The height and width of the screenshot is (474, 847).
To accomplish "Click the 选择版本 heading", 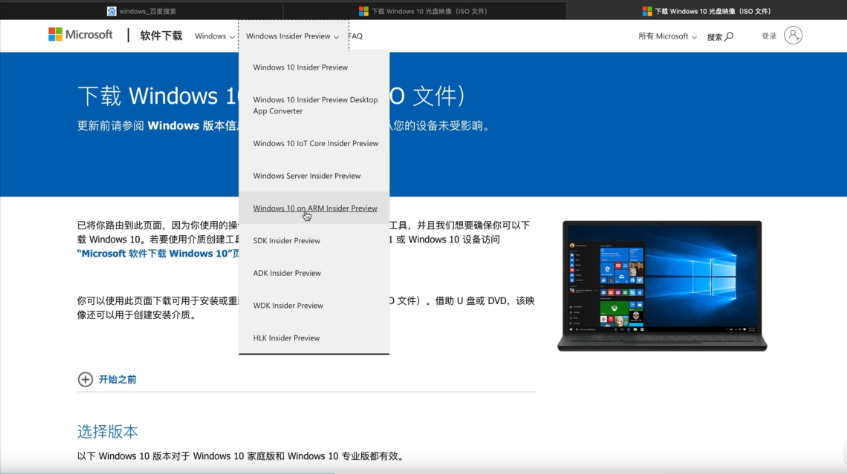I will (x=107, y=431).
